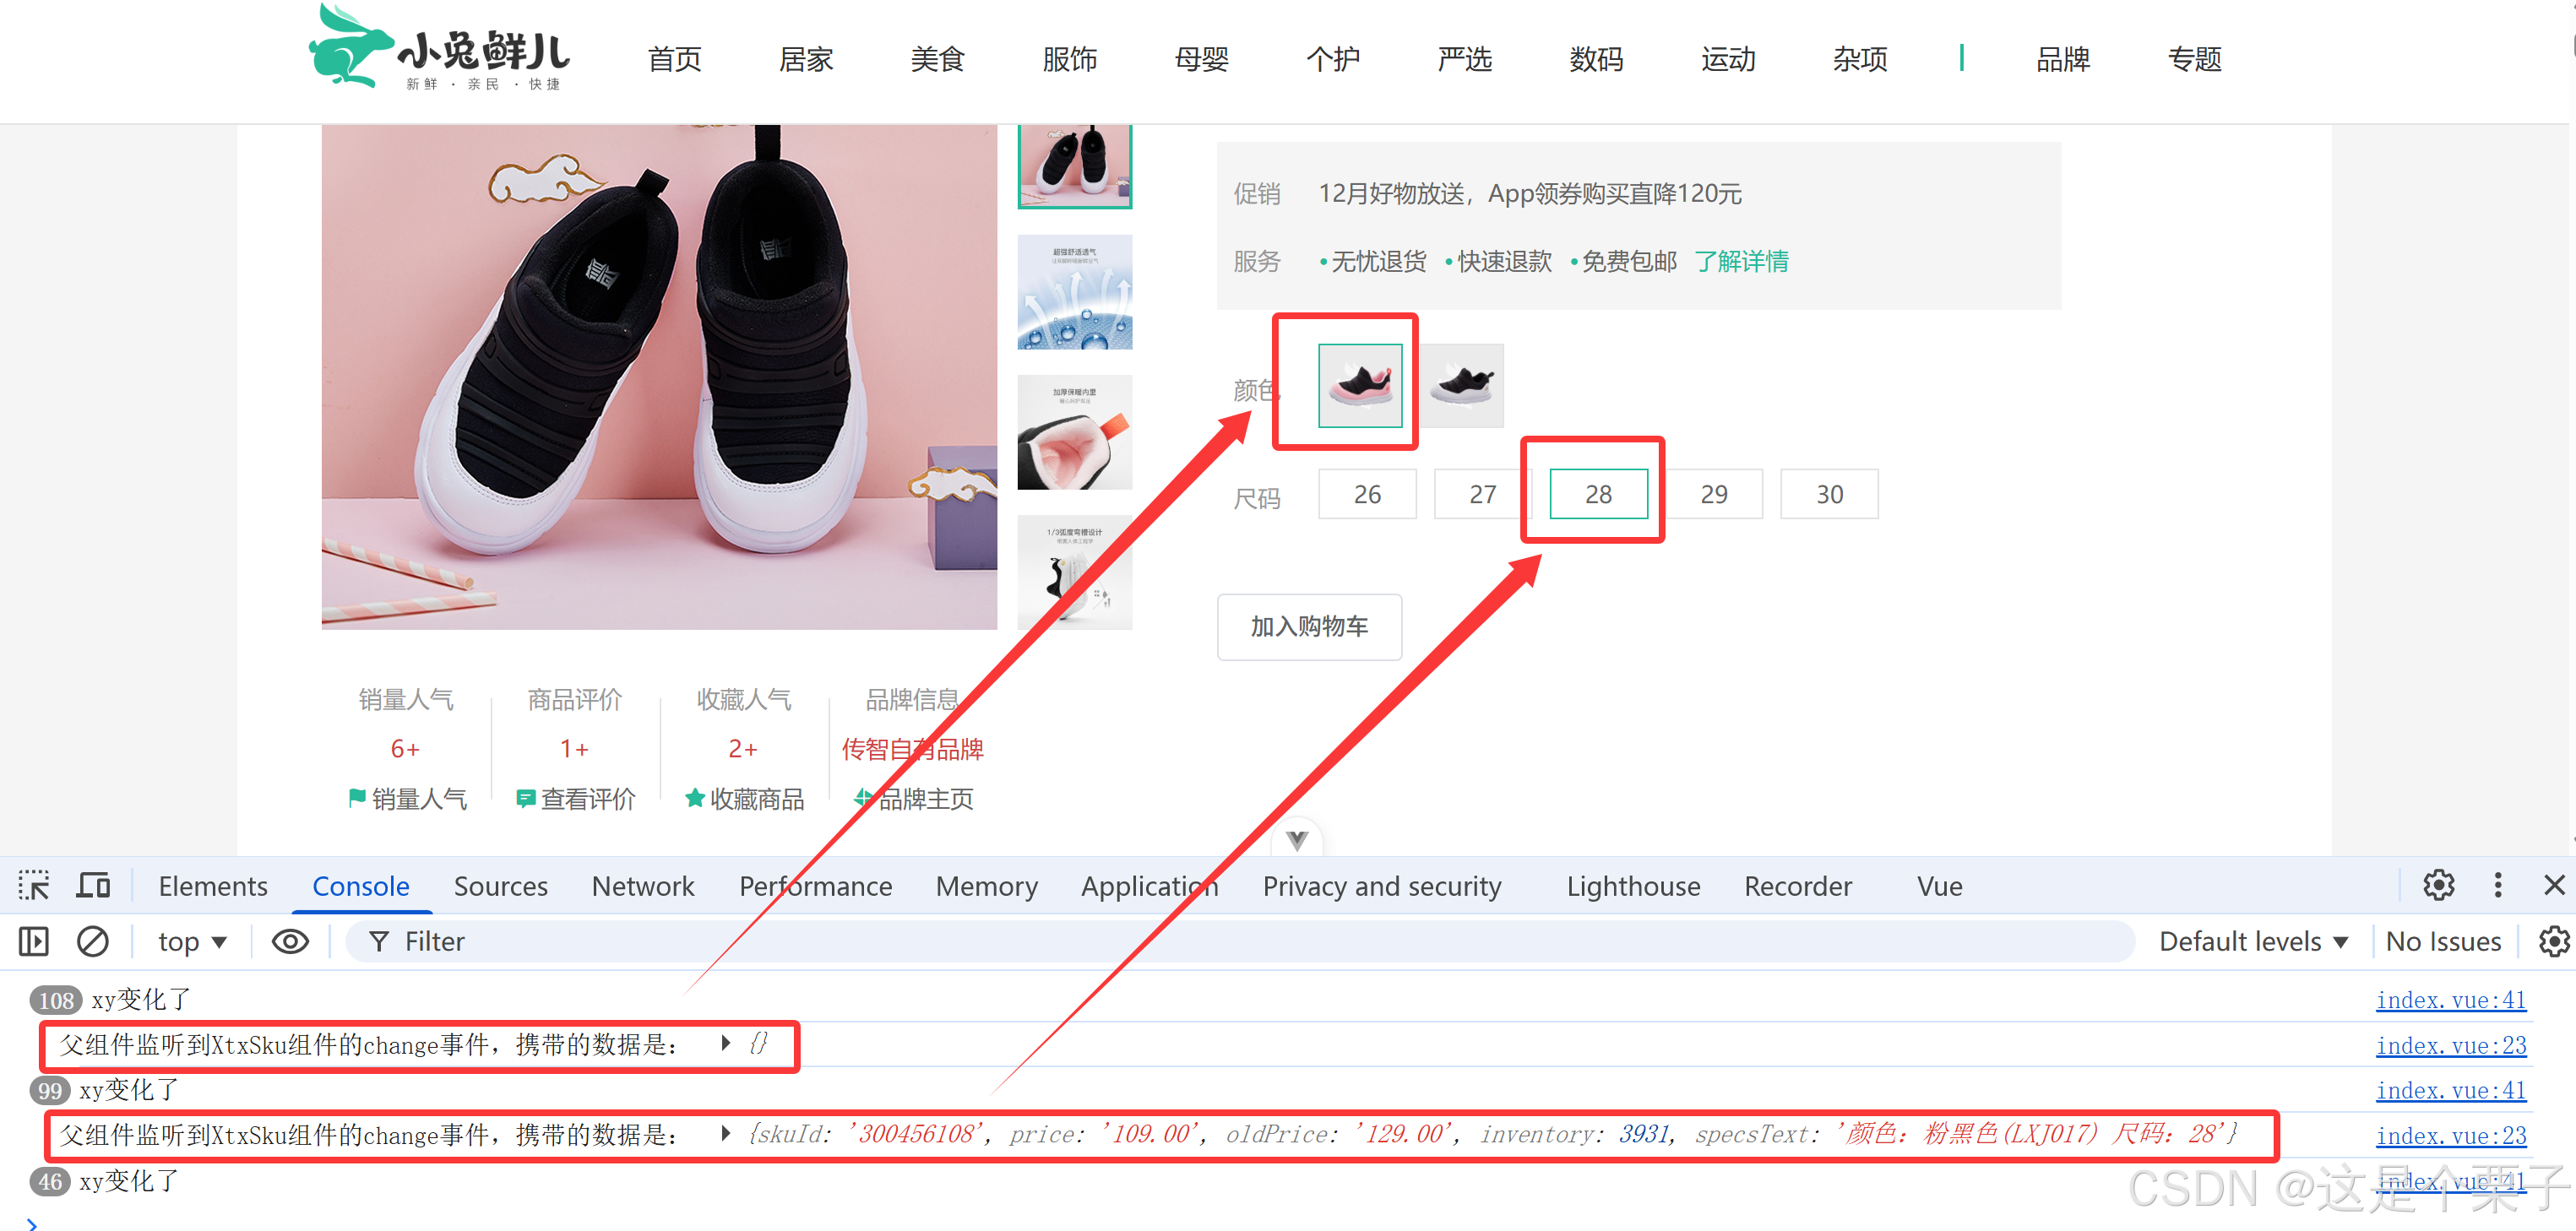Image resolution: width=2576 pixels, height=1231 pixels.
Task: Select the second product thumbnail image
Action: [x=1074, y=292]
